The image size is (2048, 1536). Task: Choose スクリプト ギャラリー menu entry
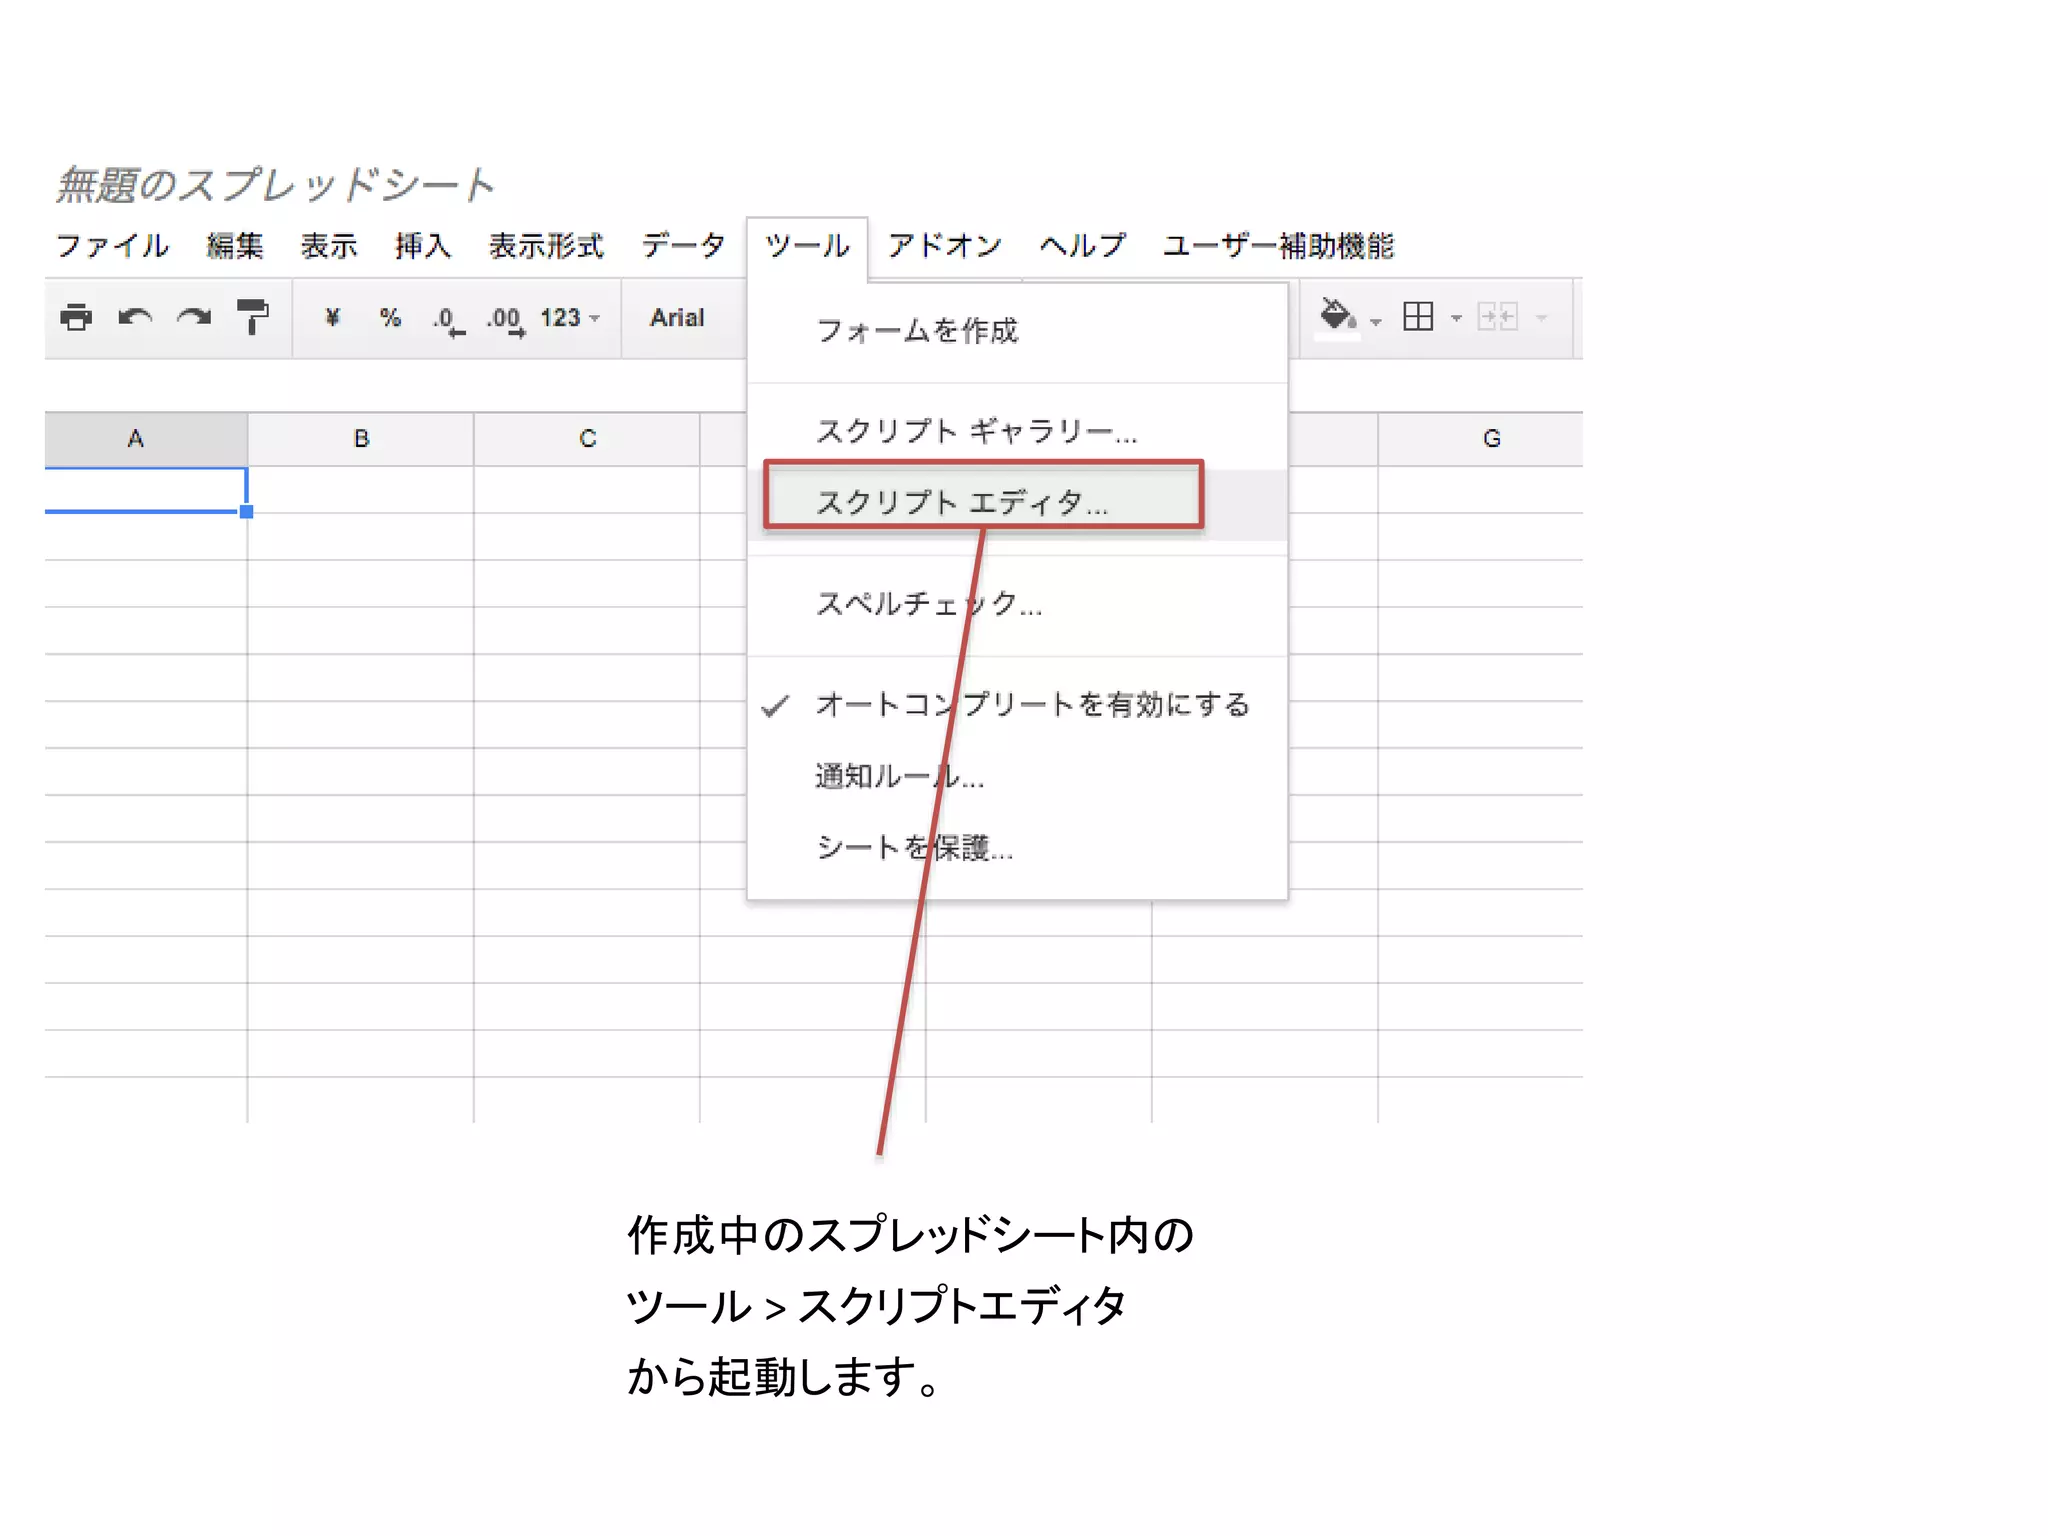tap(1017, 432)
